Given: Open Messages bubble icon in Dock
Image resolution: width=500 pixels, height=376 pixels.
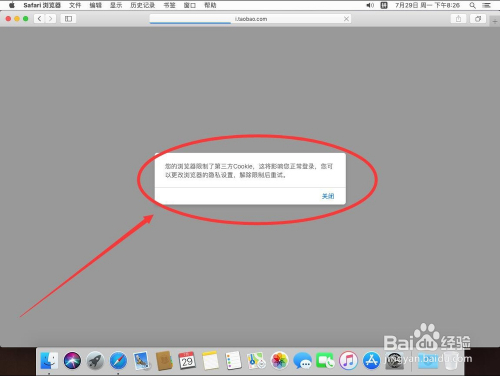Looking at the screenshot, I should click(302, 361).
